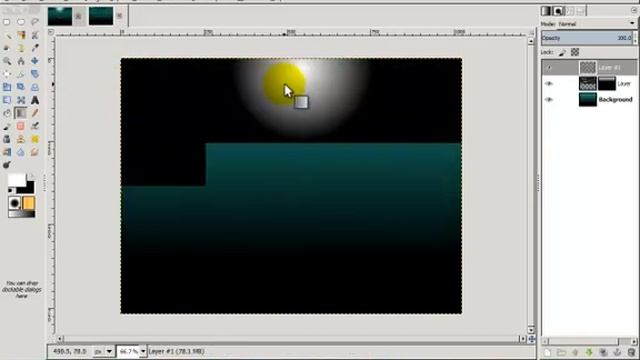Open the zoom percentage dropdown arrow
The width and height of the screenshot is (640, 360).
pos(143,351)
